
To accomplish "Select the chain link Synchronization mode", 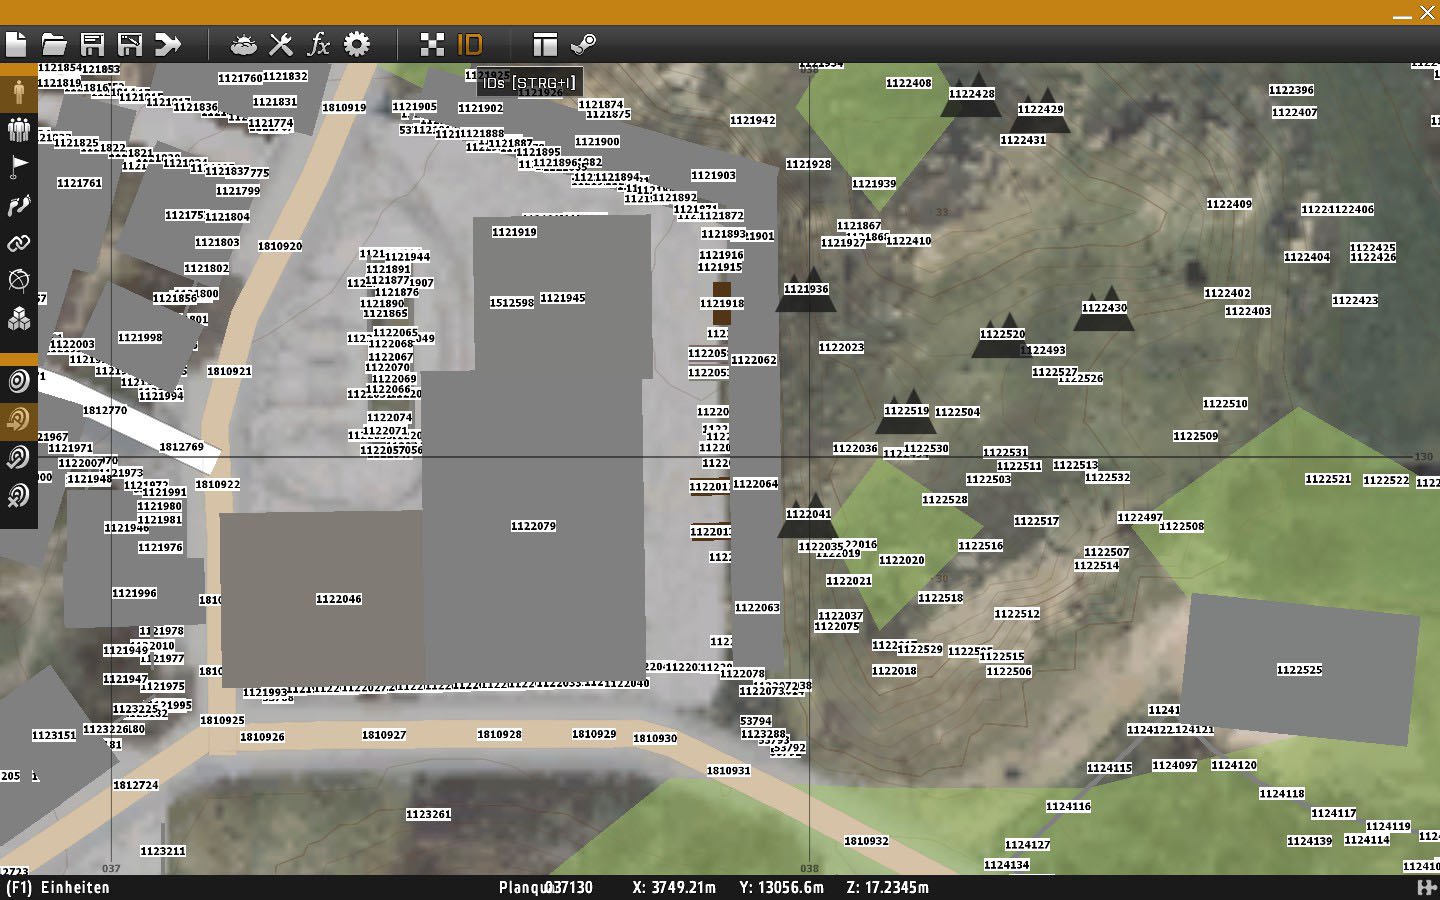I will click(x=18, y=243).
